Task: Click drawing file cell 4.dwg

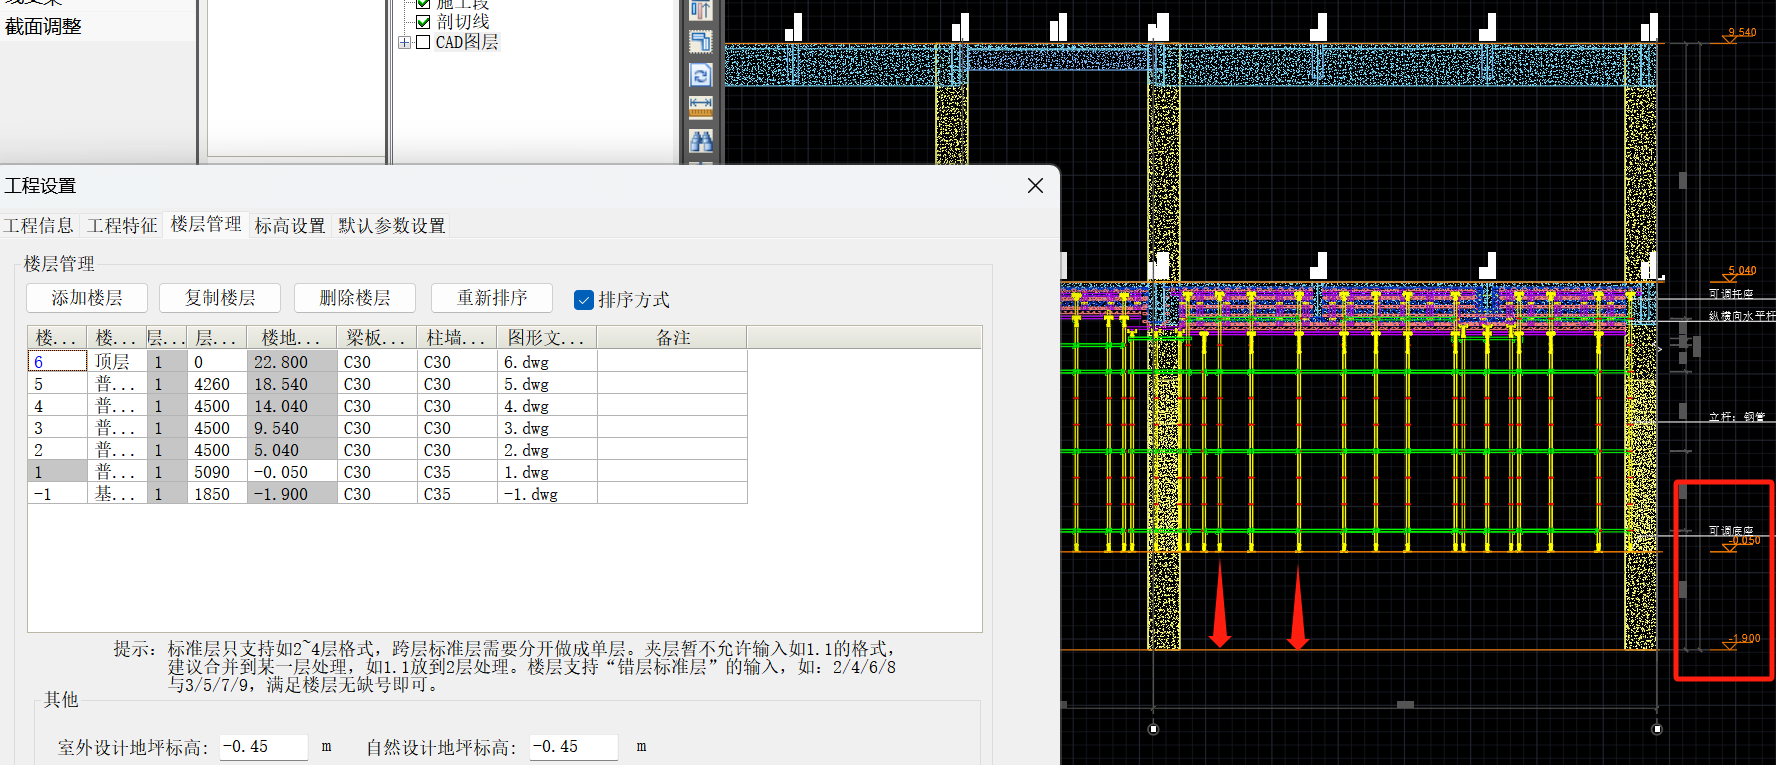Action: point(547,405)
